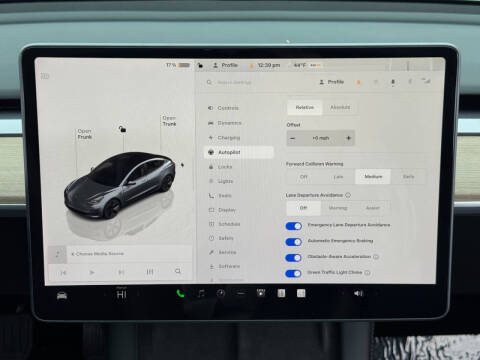
Task: Tap the media album art thumbnail
Action: (x=57, y=254)
